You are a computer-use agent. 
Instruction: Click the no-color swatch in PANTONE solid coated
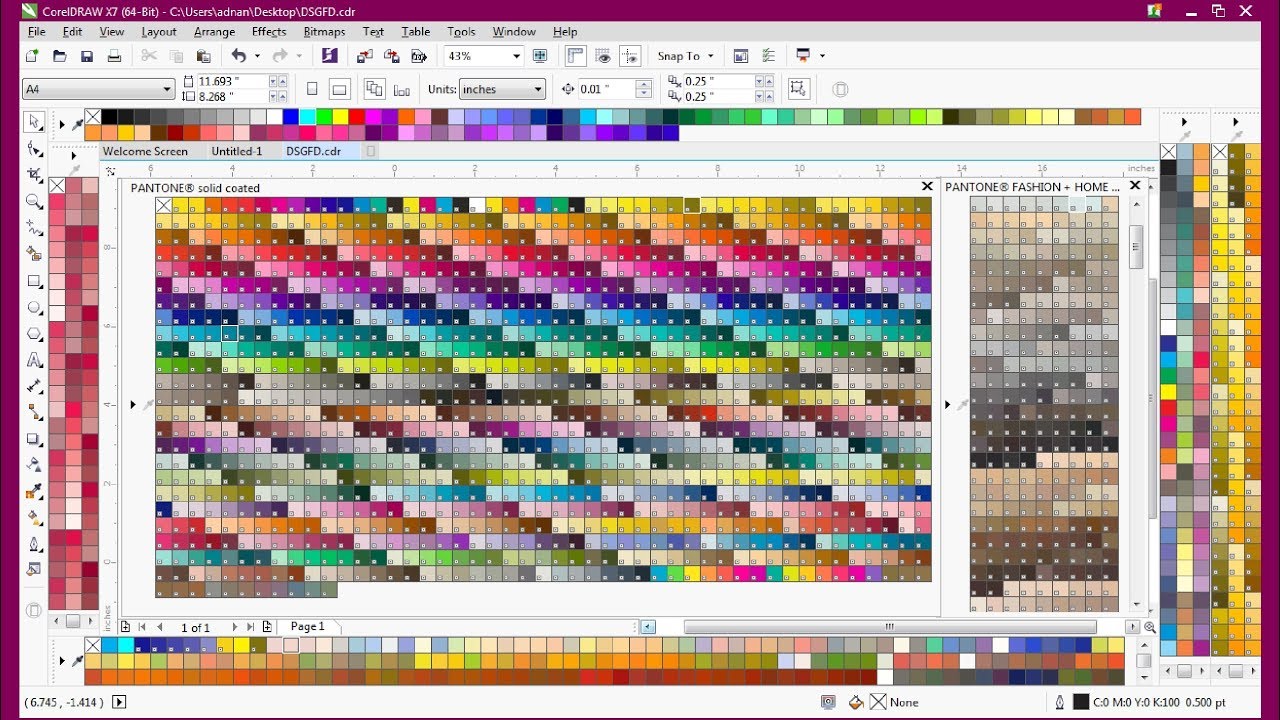tap(163, 205)
